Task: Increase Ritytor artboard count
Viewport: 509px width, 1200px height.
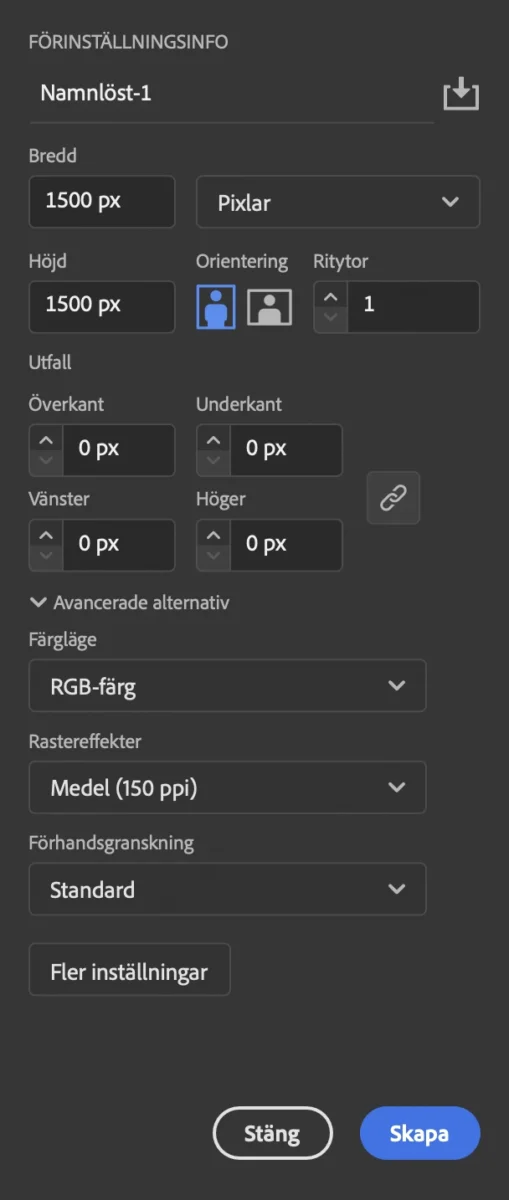Action: click(331, 294)
